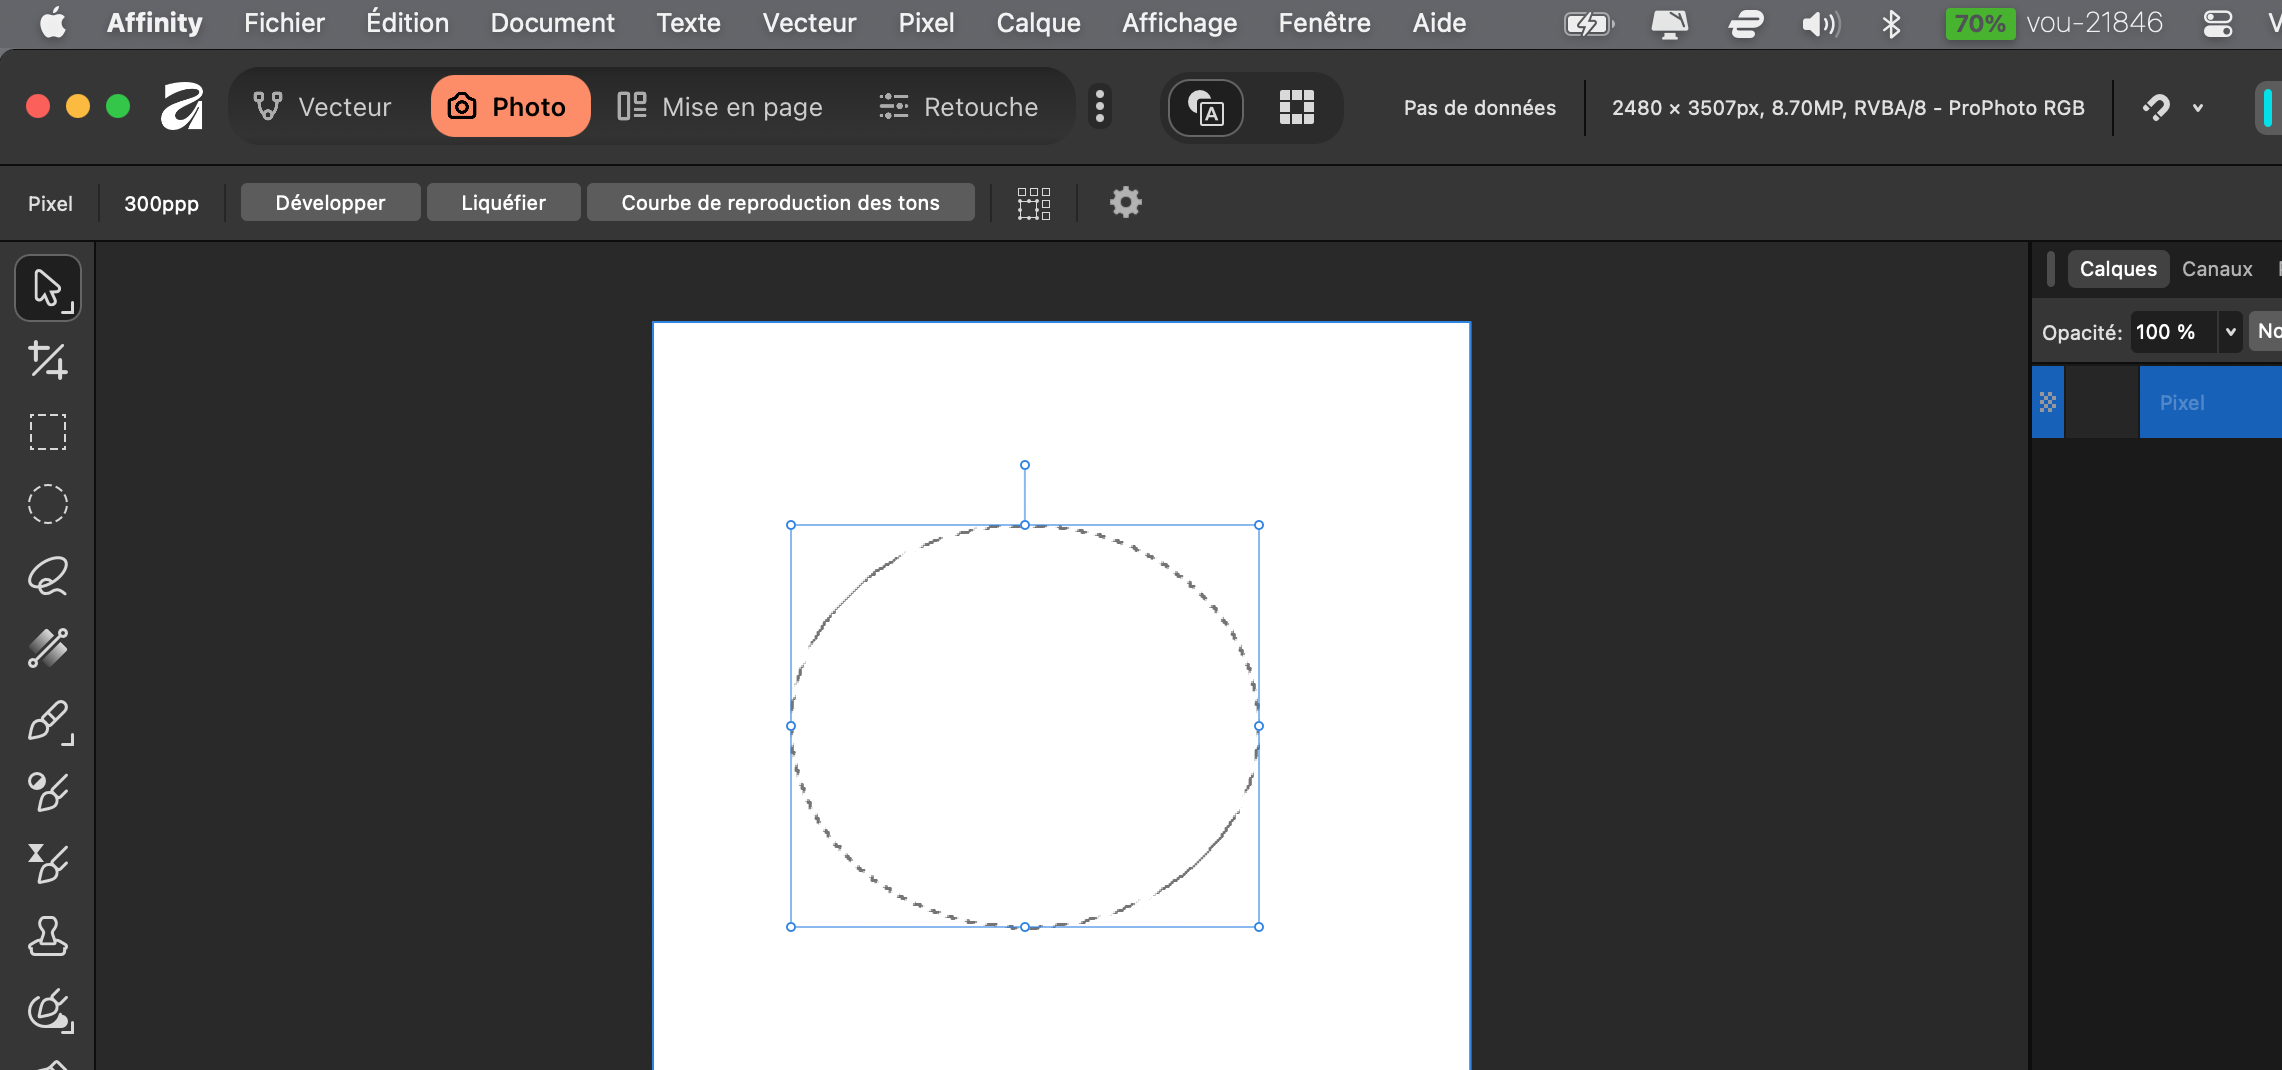Click the Pixel label in context toolbar

(x=50, y=204)
